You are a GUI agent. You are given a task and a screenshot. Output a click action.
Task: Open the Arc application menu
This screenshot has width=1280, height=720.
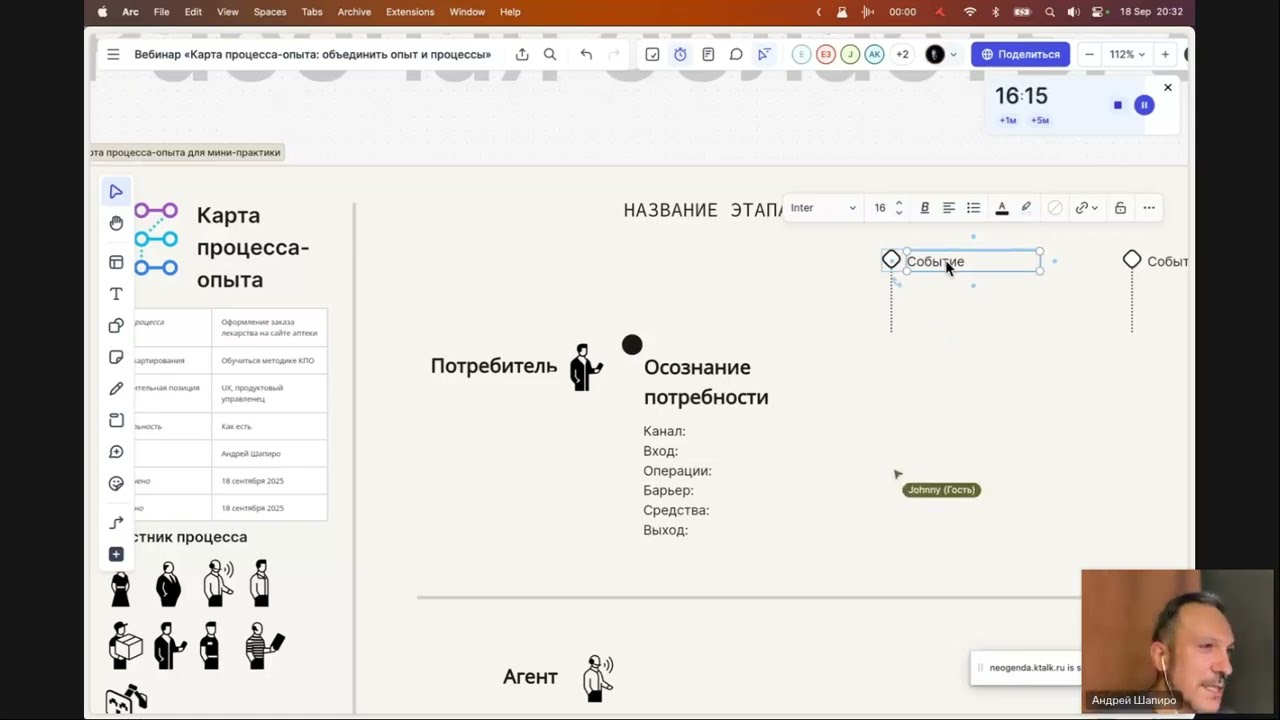pyautogui.click(x=130, y=12)
